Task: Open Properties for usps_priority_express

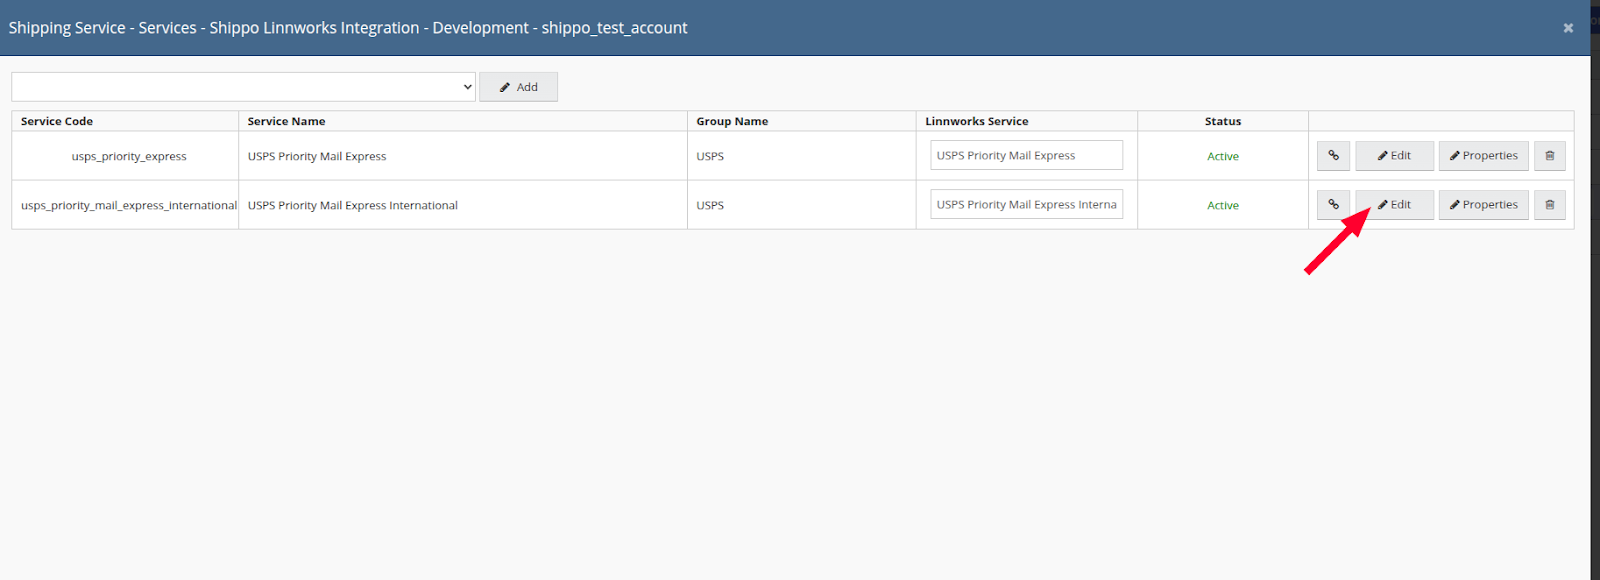Action: click(1483, 156)
